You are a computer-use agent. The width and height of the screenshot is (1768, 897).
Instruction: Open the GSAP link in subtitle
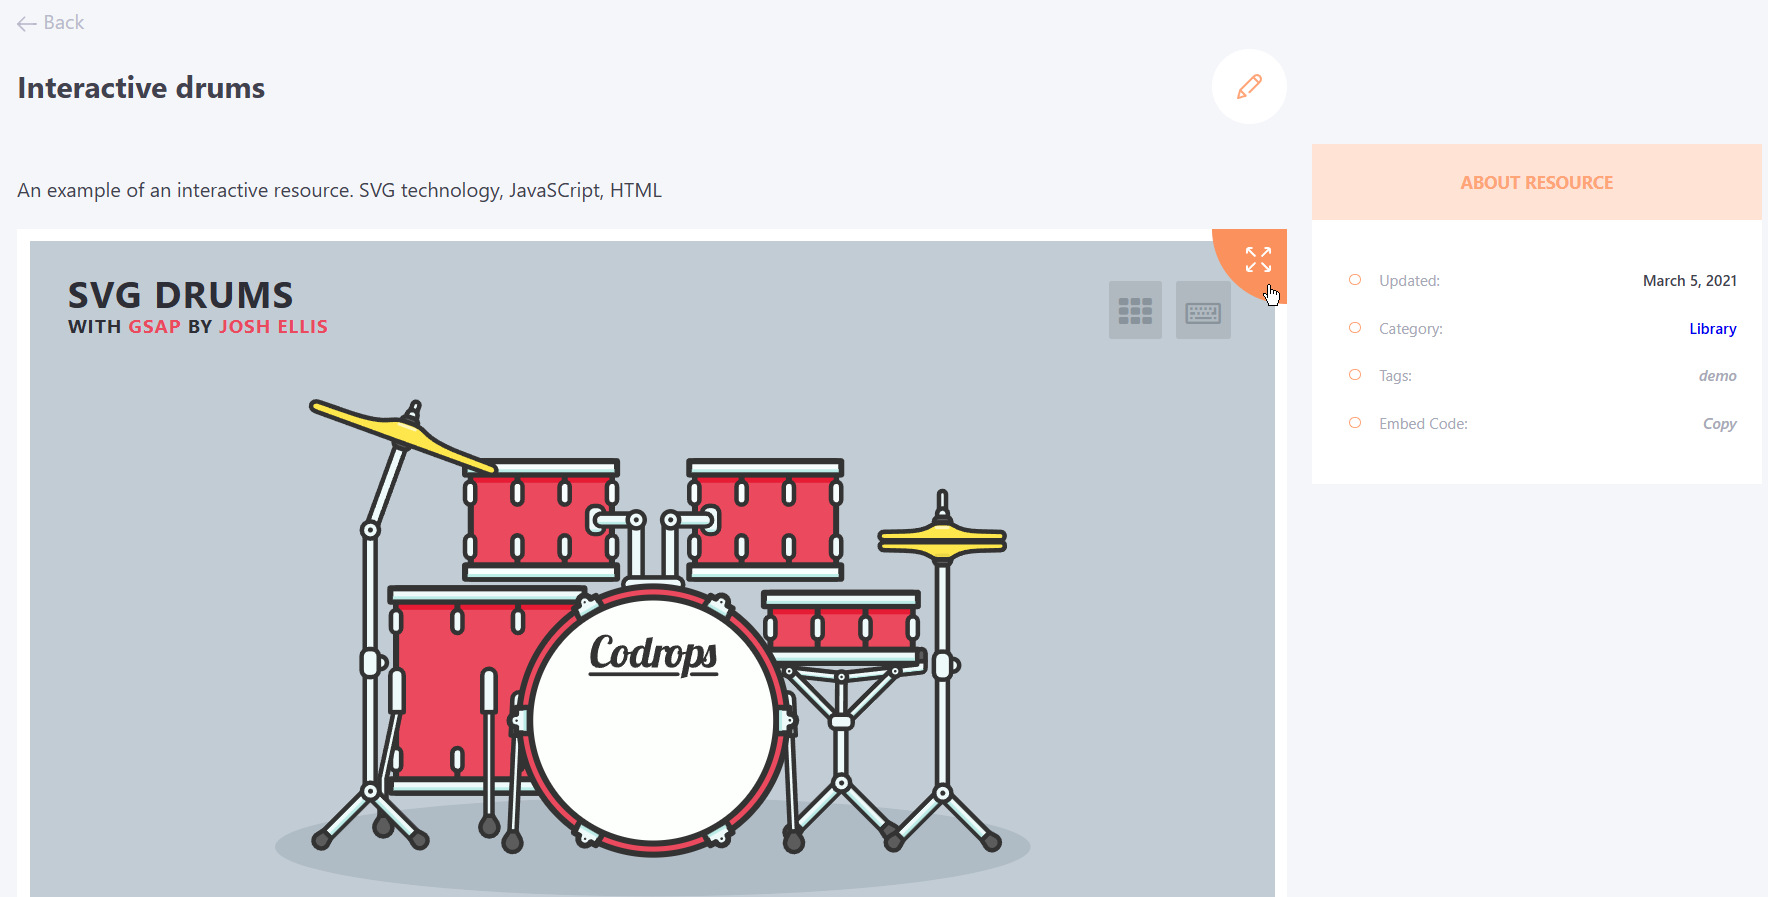pyautogui.click(x=154, y=327)
